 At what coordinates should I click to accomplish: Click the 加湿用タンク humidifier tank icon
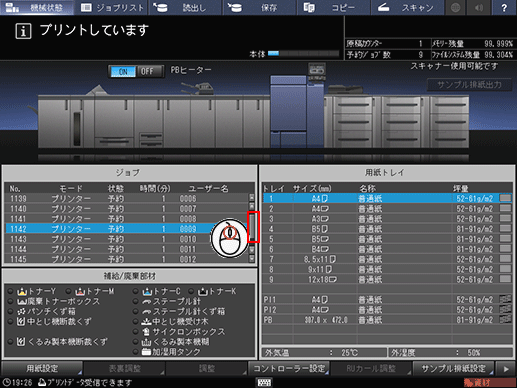click(146, 352)
